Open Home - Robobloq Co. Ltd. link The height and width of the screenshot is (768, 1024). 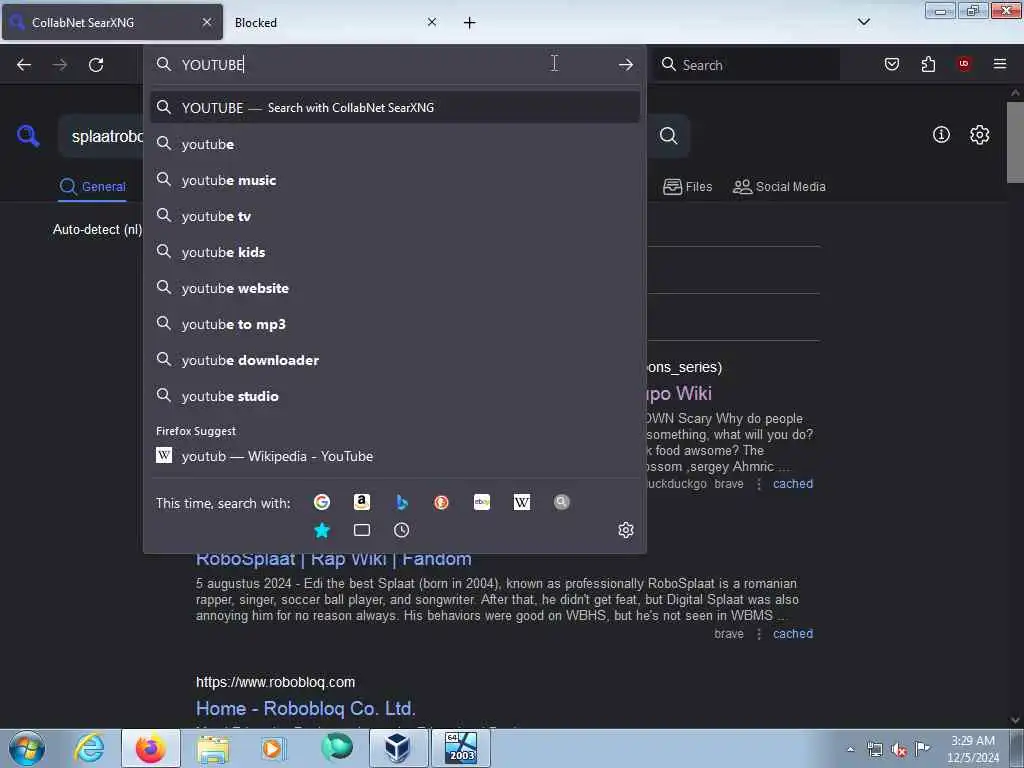(x=306, y=709)
